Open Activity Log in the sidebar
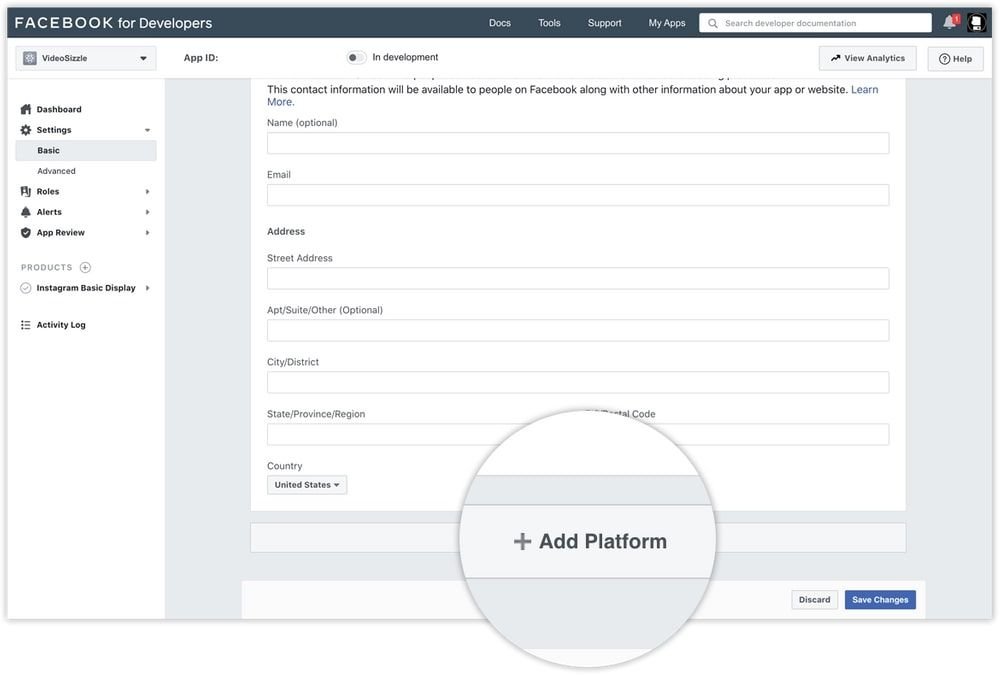Viewport: 1000px width, 675px height. click(61, 325)
